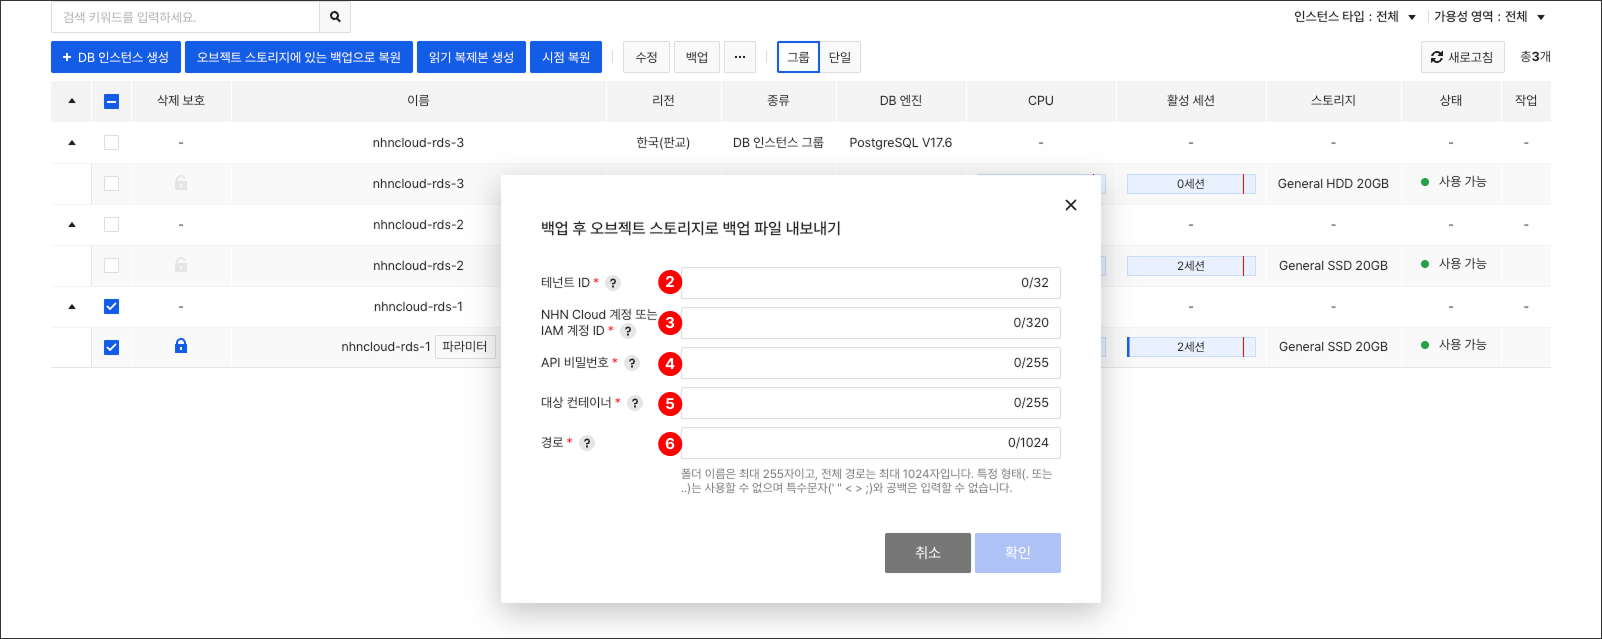Click 사용 가능 status of General HDD row
Viewport: 1602px width, 639px height.
click(x=1454, y=182)
